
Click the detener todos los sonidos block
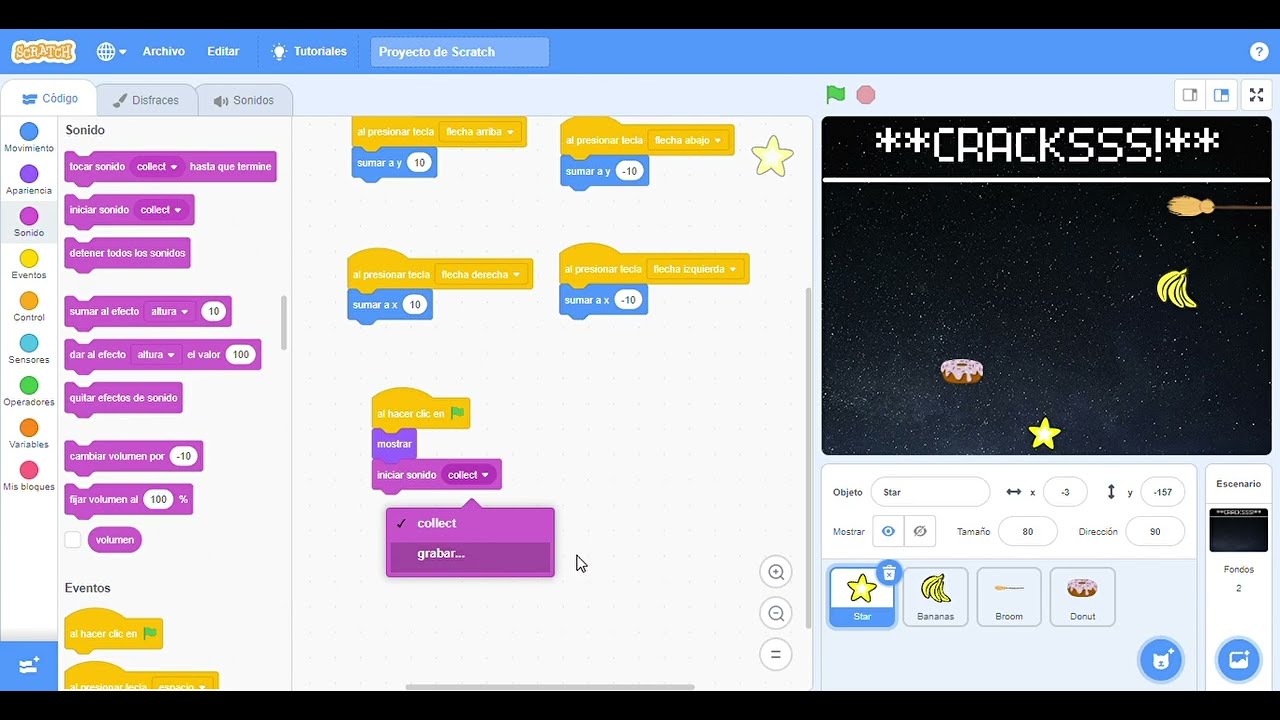[127, 253]
